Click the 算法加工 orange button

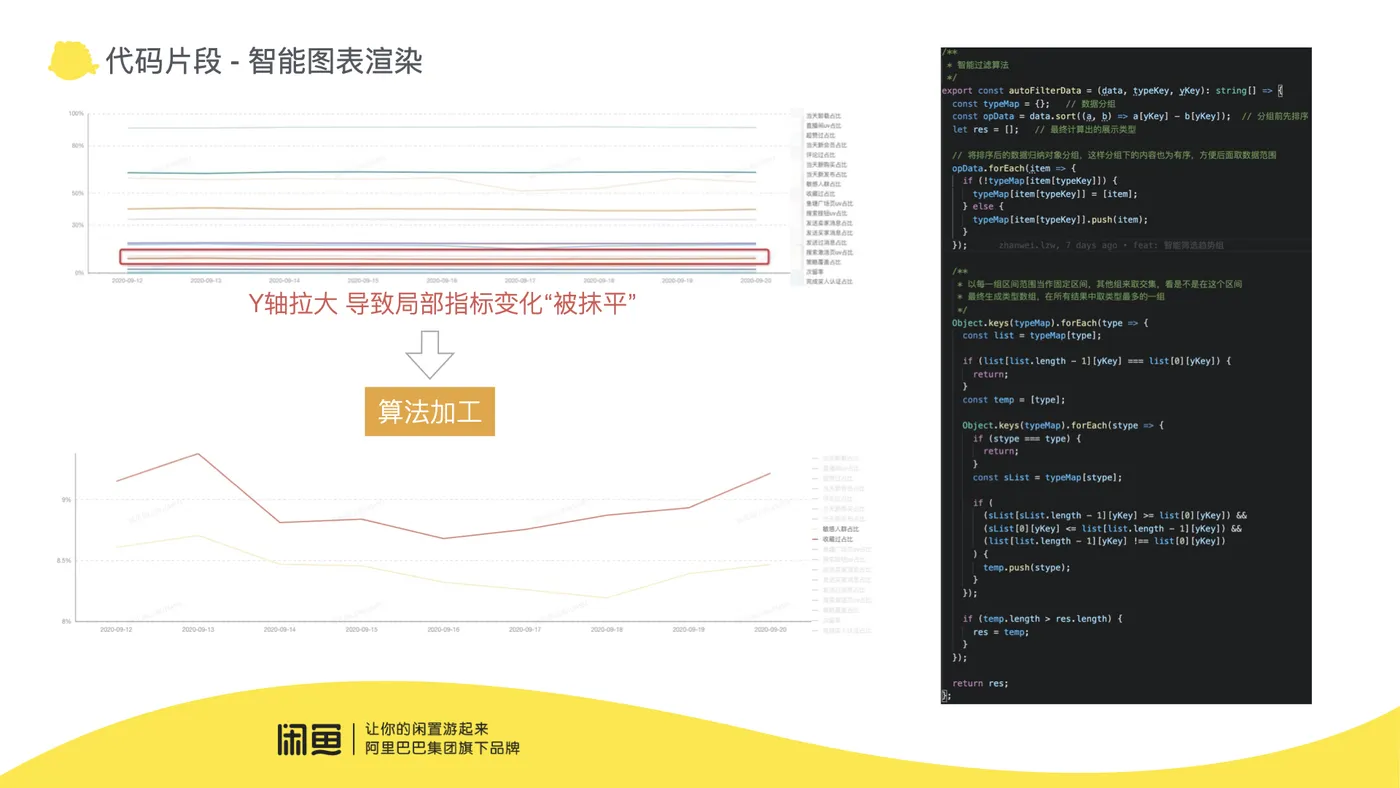click(429, 411)
